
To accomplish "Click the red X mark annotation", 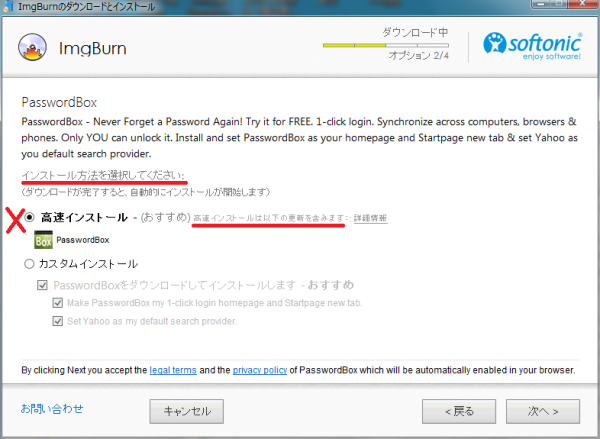I will coord(15,220).
